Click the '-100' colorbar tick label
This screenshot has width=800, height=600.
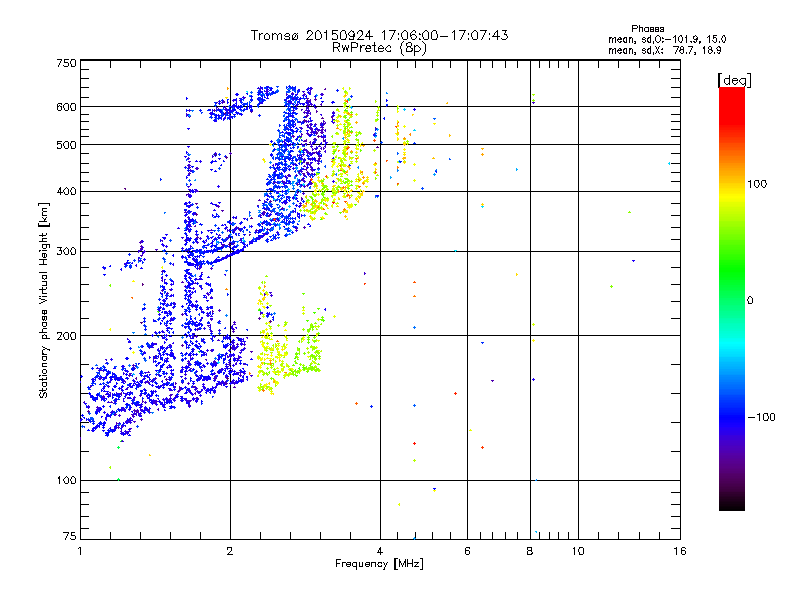761,417
